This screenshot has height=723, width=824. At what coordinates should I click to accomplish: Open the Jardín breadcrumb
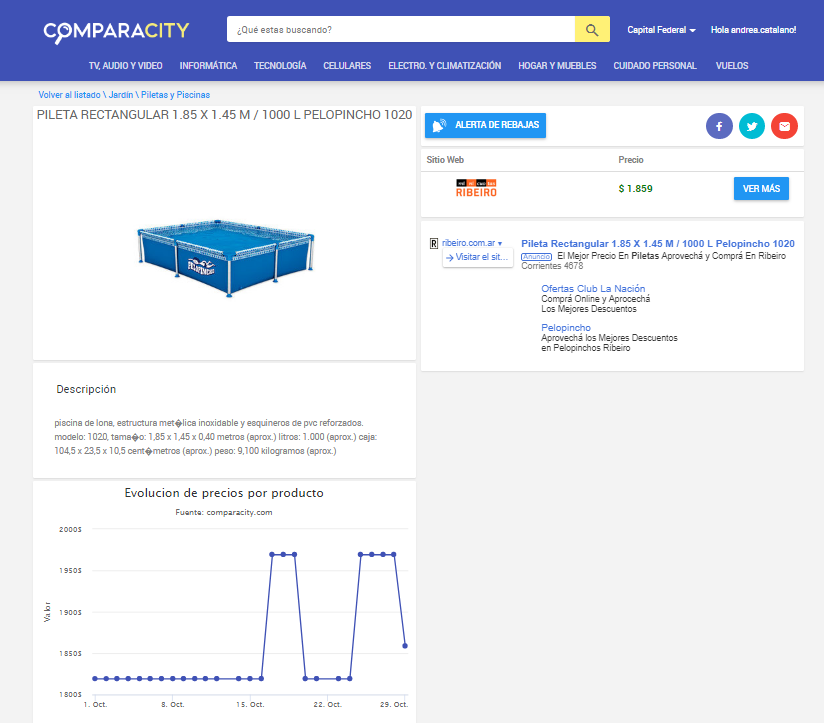pos(121,95)
